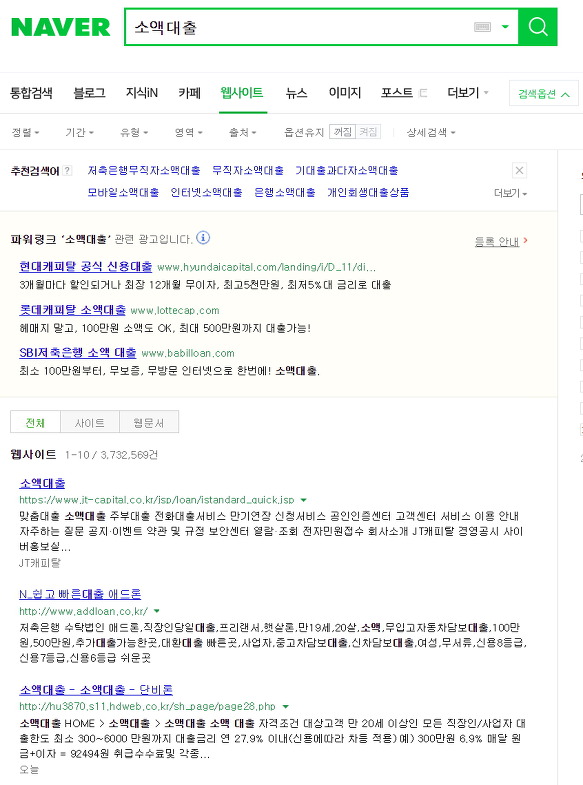
Task: Switch to the 블로그 tab
Action: 89,93
